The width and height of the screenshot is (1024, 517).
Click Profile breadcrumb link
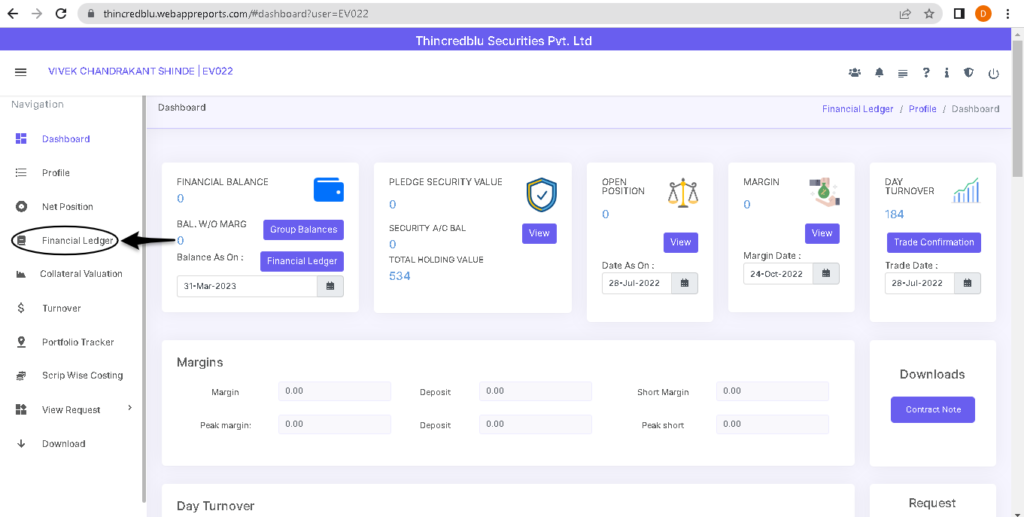tap(922, 109)
